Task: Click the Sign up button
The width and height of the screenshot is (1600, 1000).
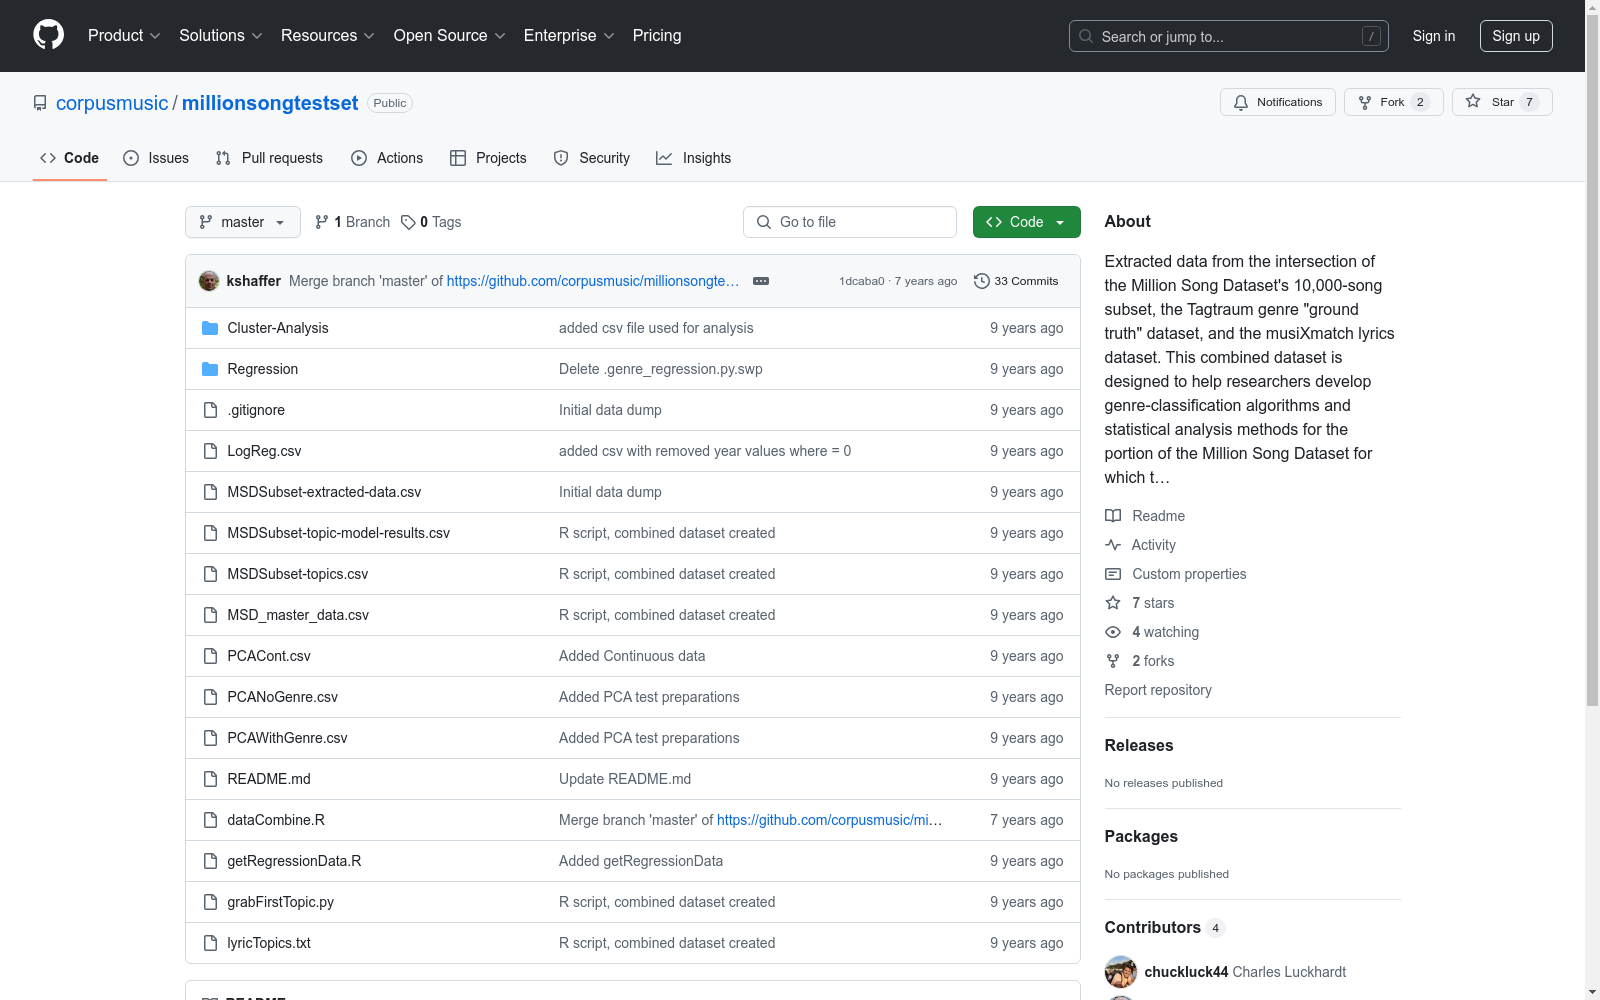Action: (1516, 36)
